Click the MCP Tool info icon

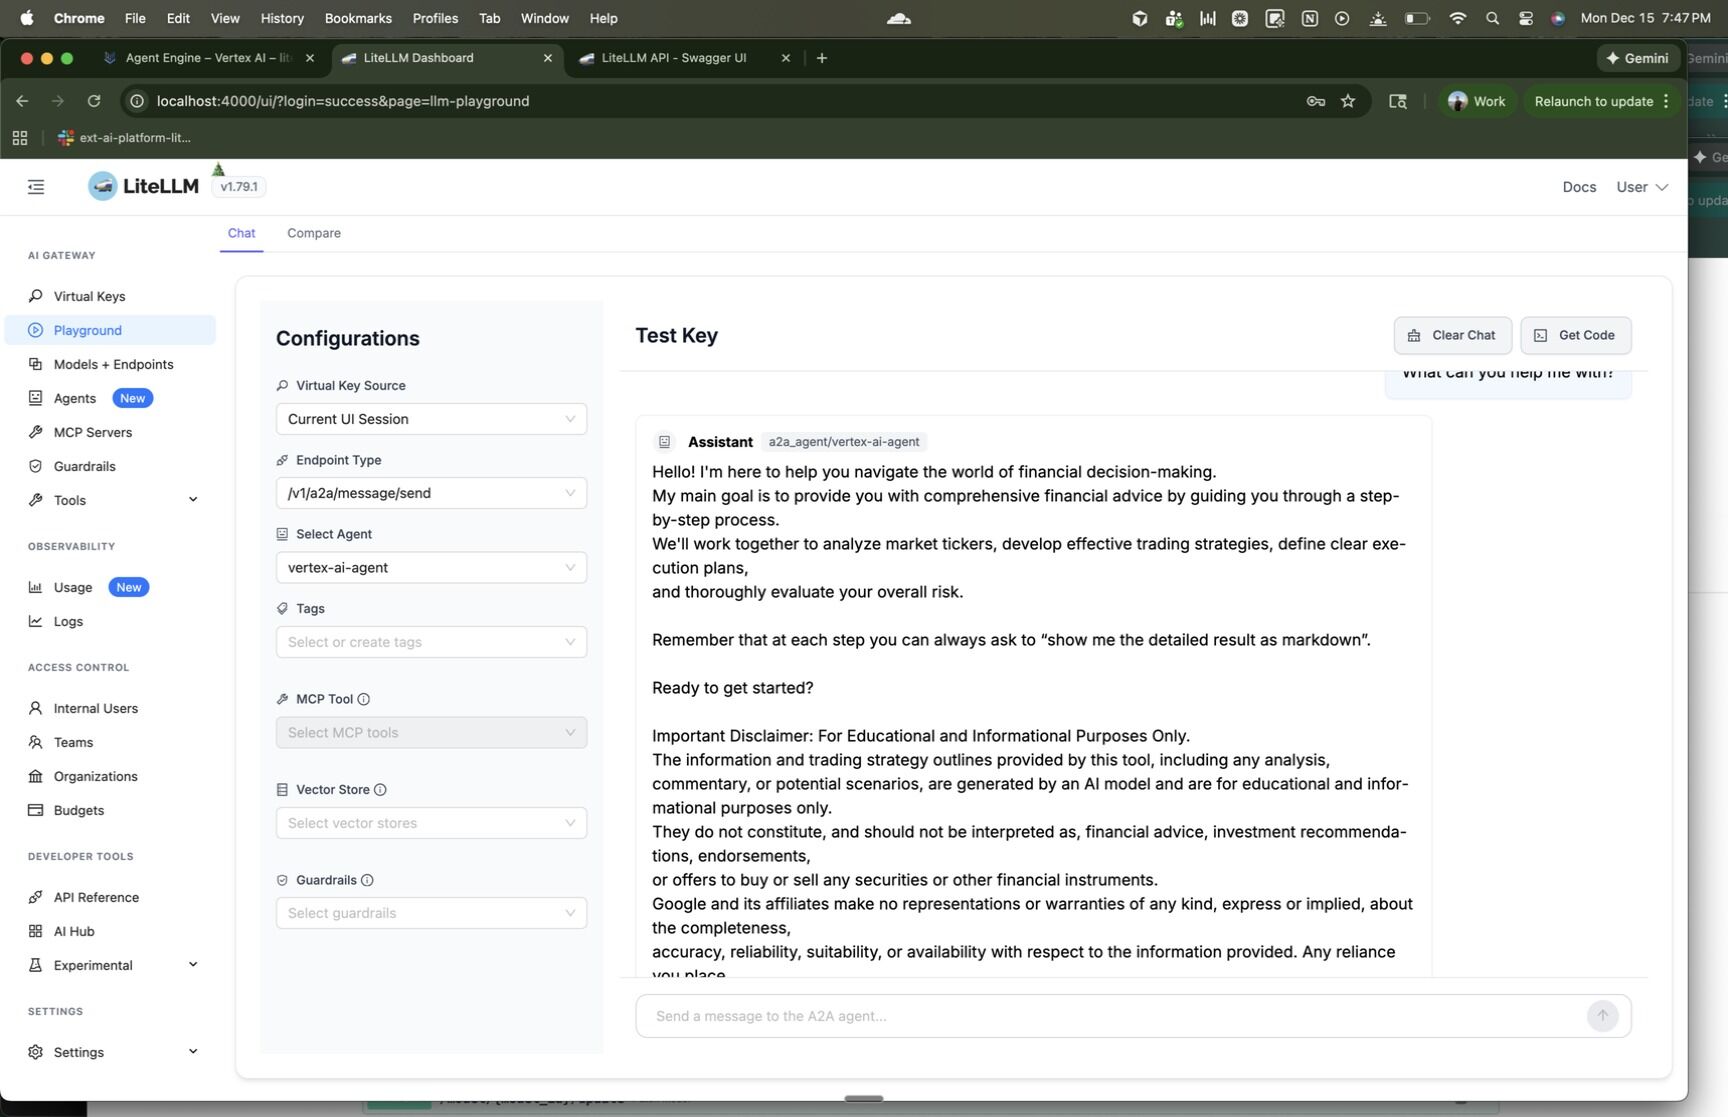pos(364,699)
